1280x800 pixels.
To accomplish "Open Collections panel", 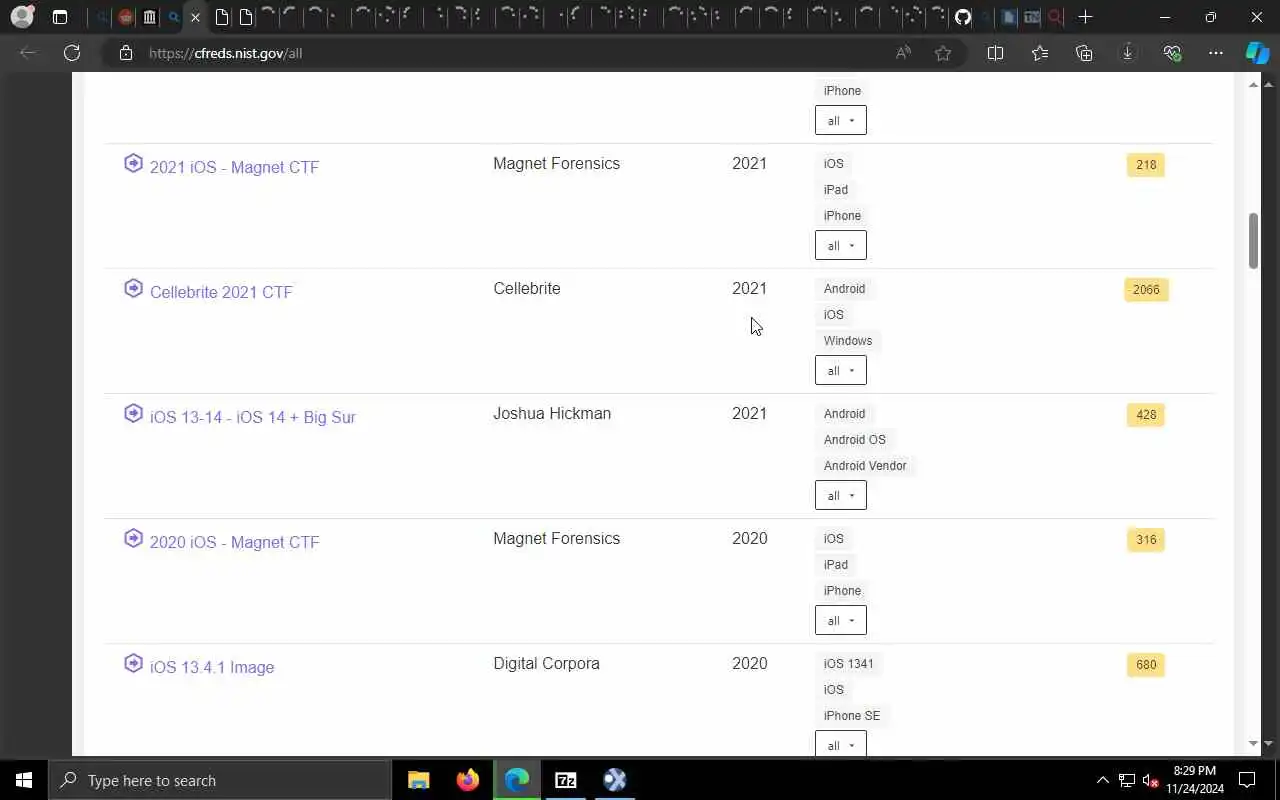I will (x=1084, y=53).
